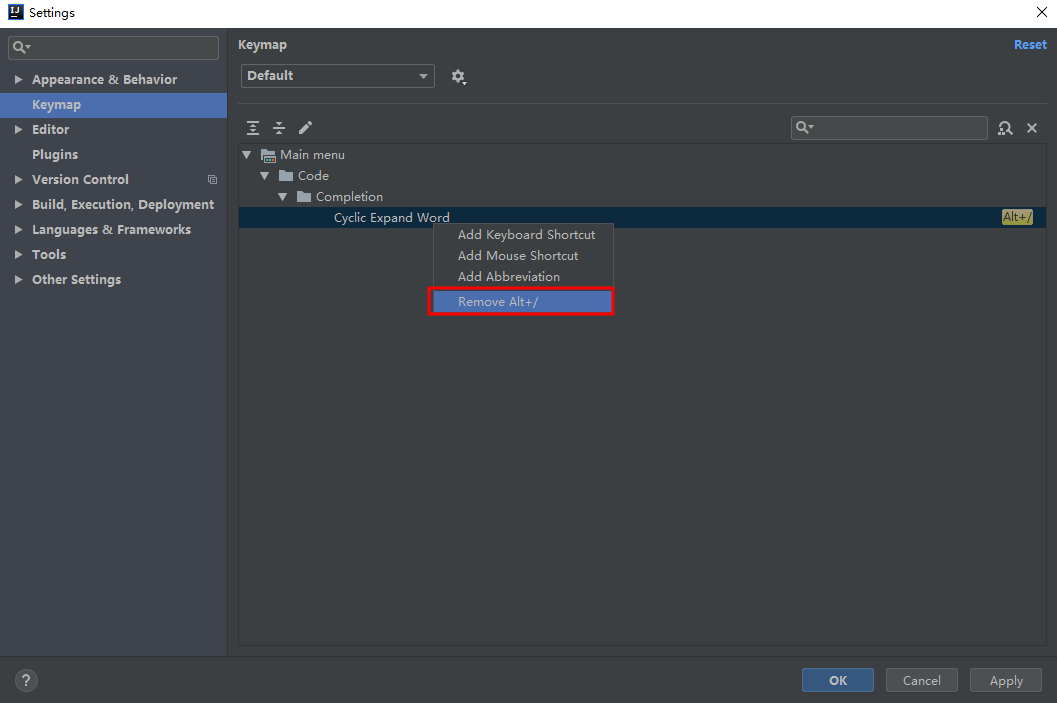Open Build, Execution, Deployment settings
This screenshot has height=703, width=1057.
[123, 204]
